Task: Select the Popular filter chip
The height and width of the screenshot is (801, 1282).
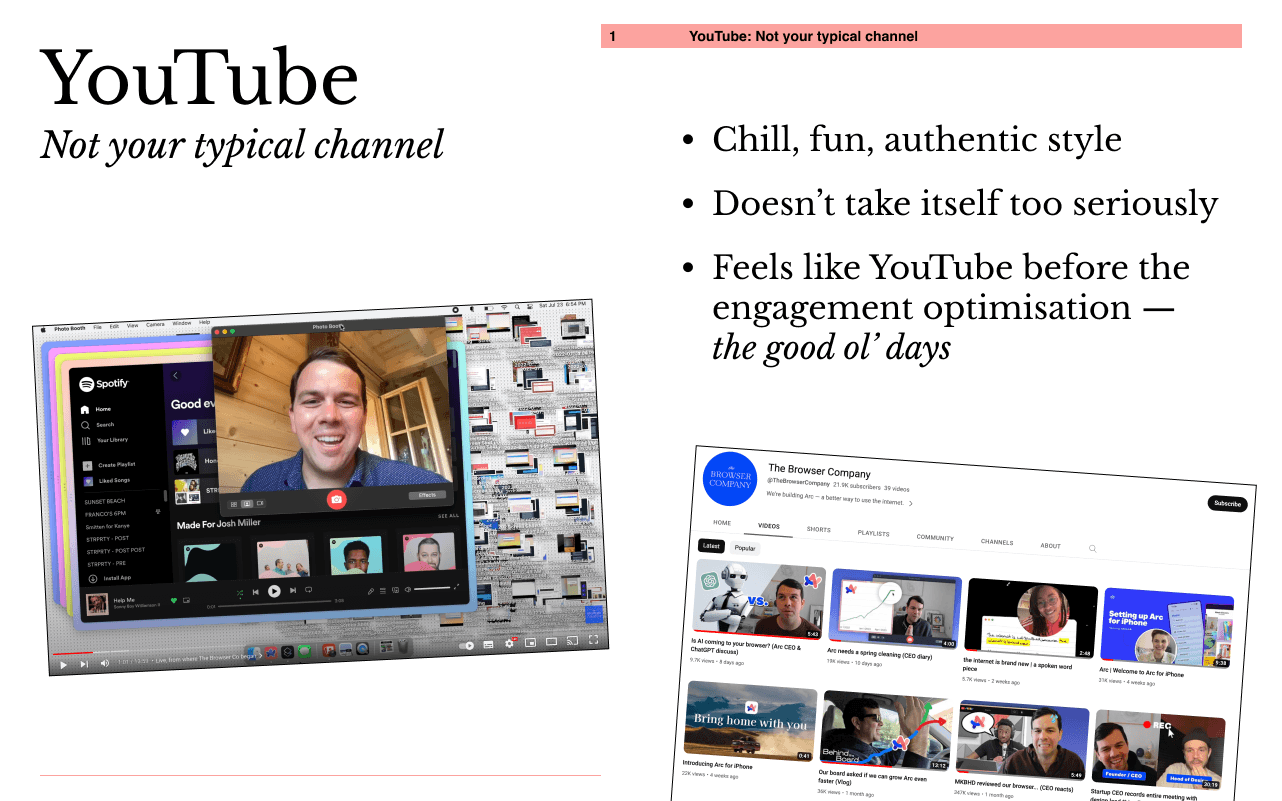Action: click(745, 548)
